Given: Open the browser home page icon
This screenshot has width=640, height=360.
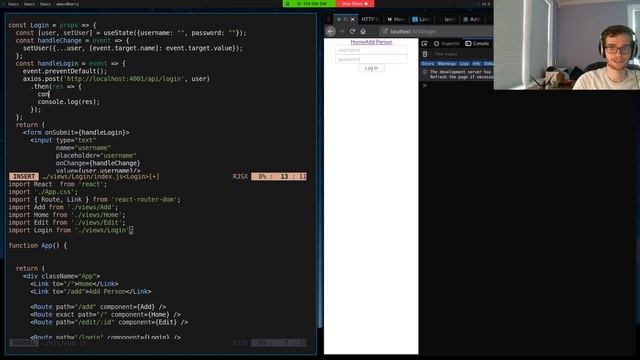Looking at the screenshot, I should [363, 31].
